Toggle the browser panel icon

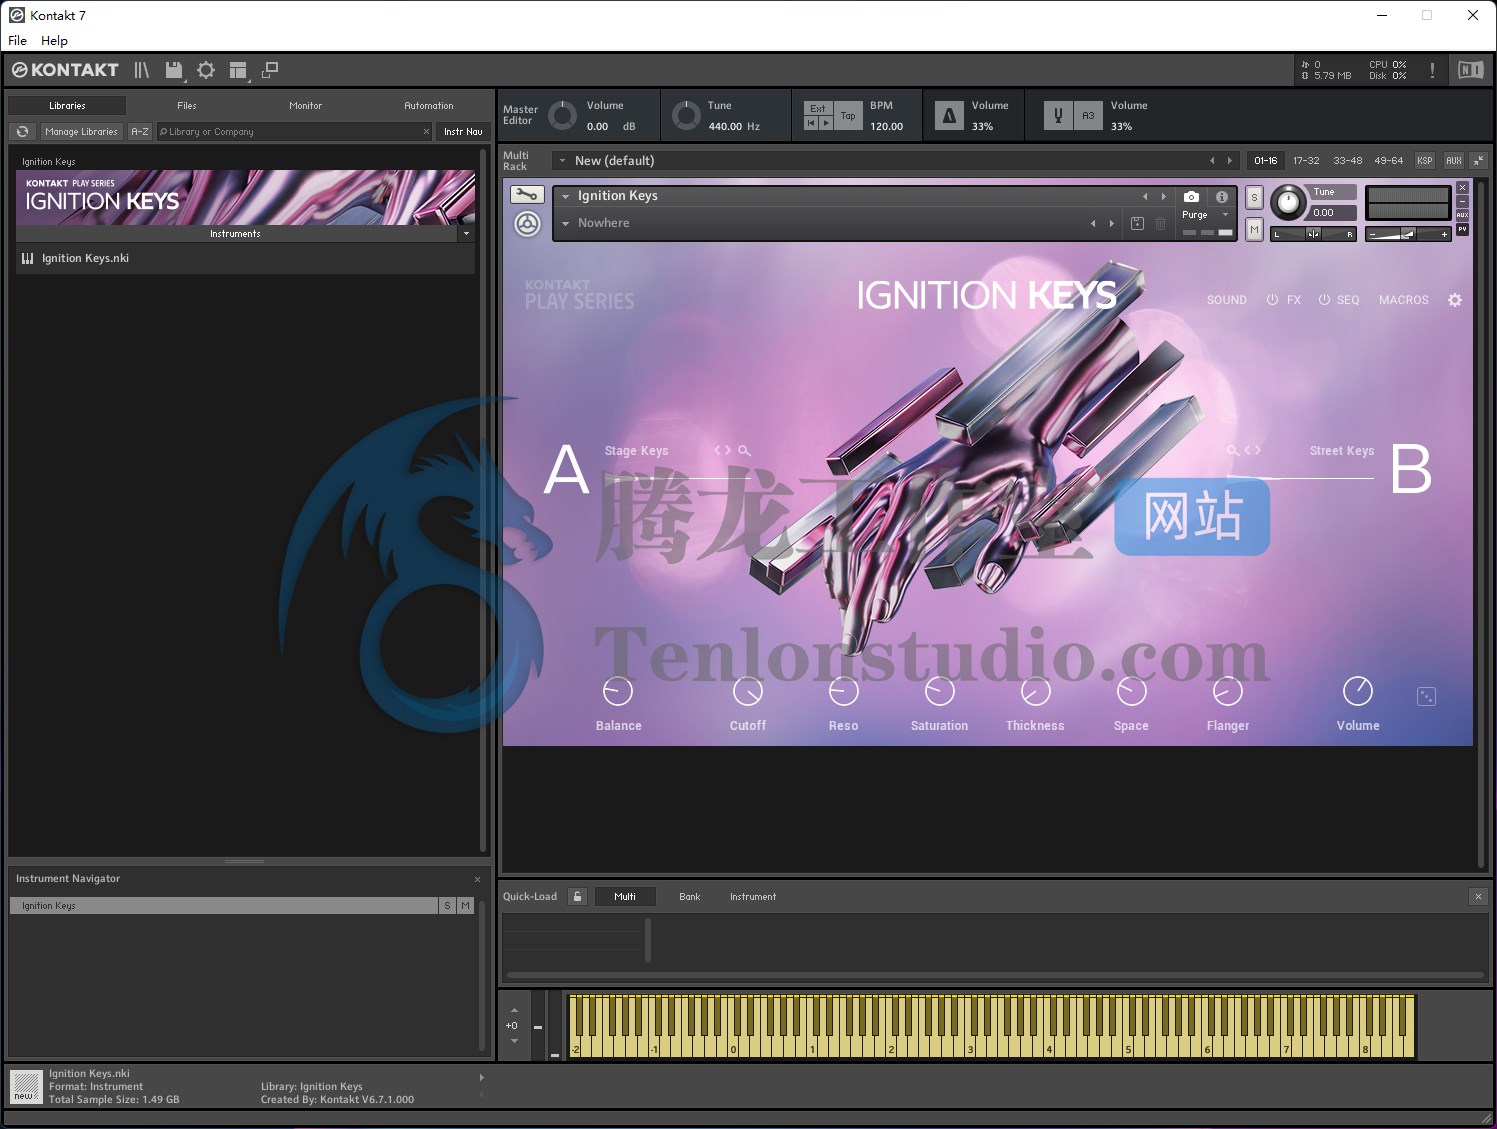point(141,70)
